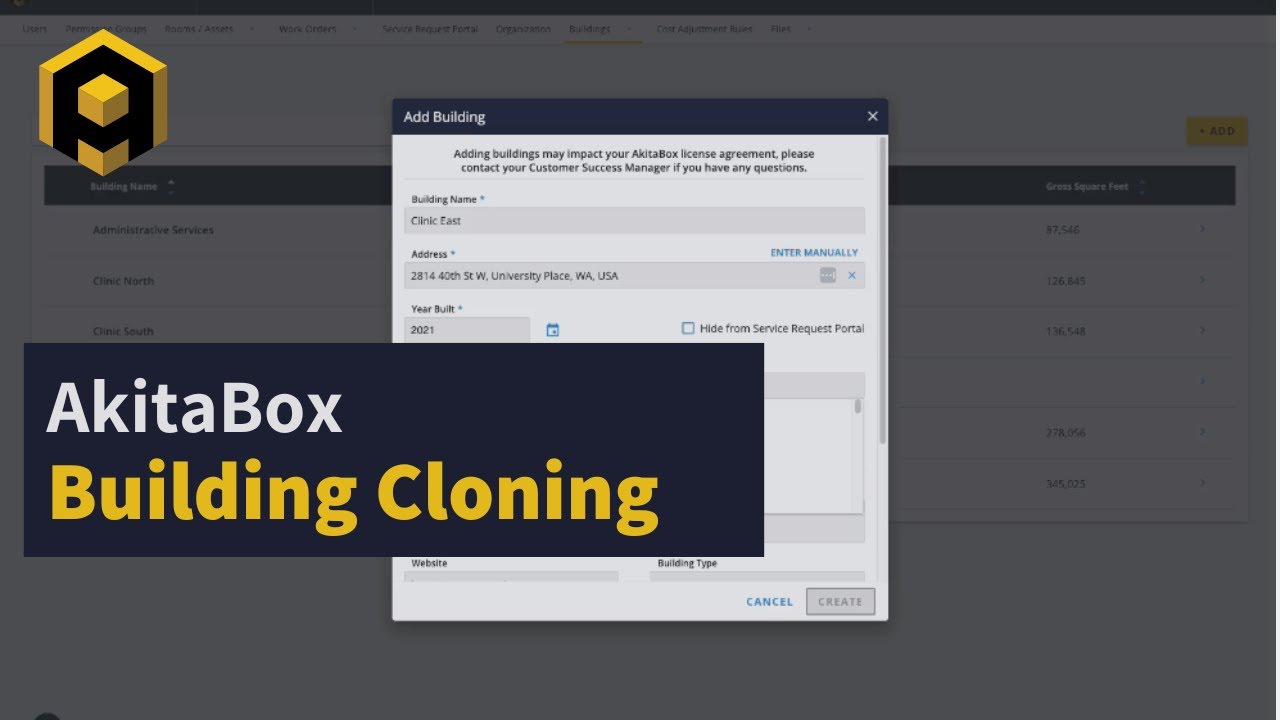Open the Cost Adjustment Rules tab

click(704, 29)
